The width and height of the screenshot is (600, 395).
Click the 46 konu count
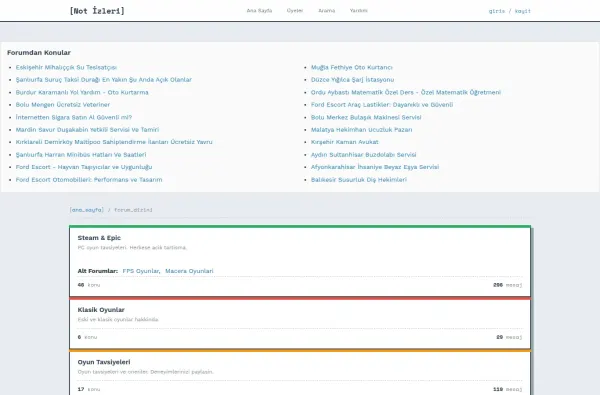89,285
